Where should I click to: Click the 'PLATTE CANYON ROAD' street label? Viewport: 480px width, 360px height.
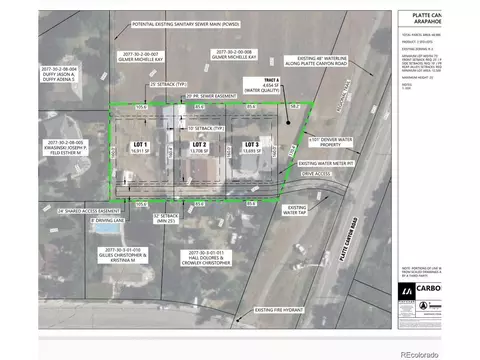[x=348, y=239]
